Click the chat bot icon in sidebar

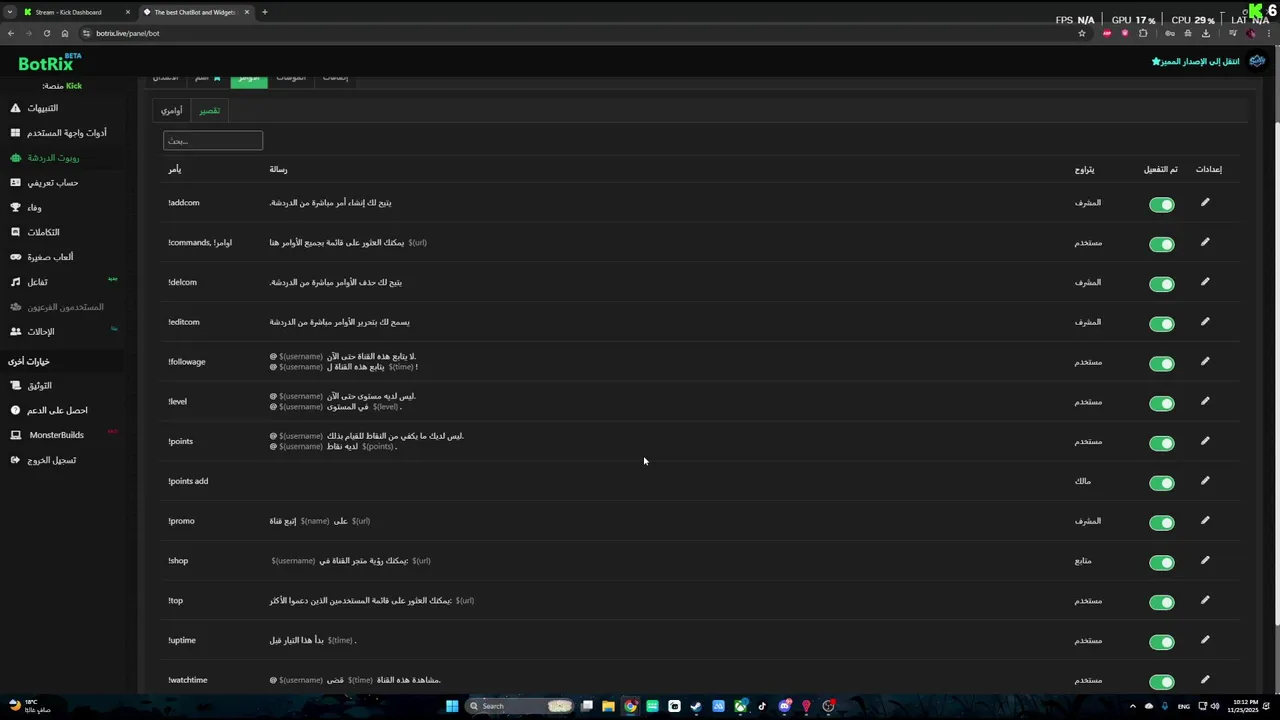tap(15, 158)
